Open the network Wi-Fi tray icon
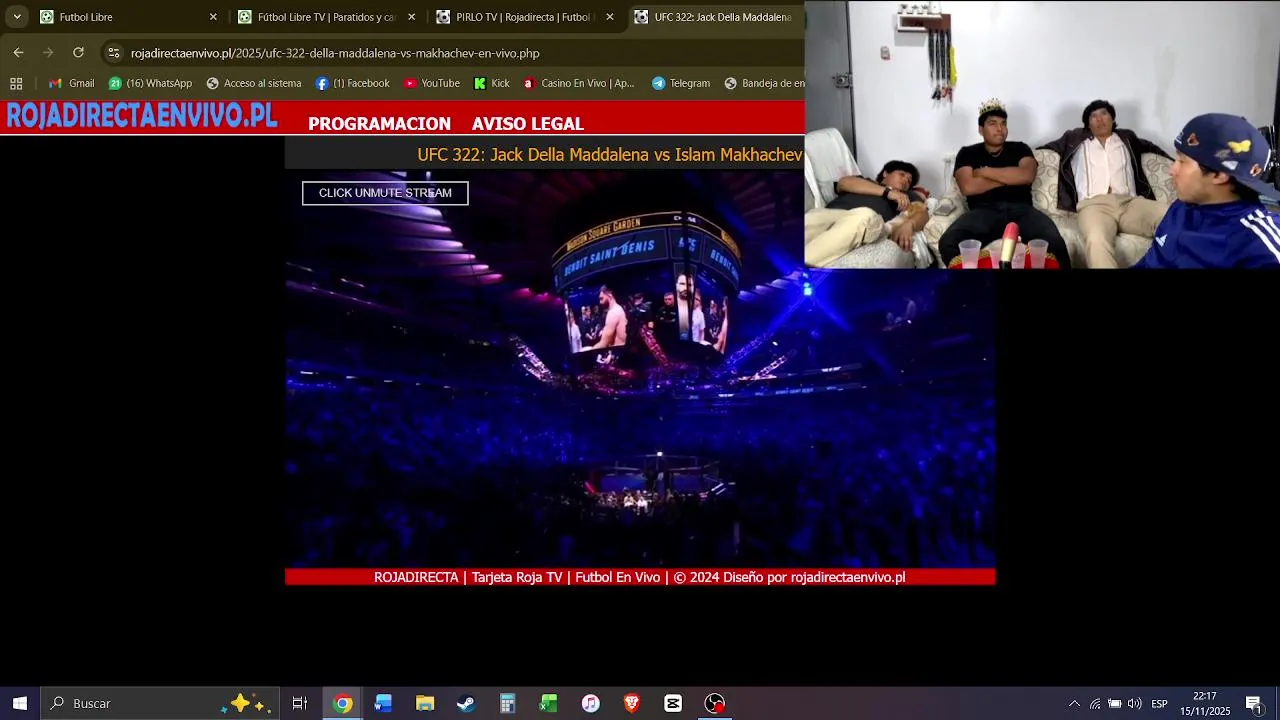1280x720 pixels. point(1095,703)
